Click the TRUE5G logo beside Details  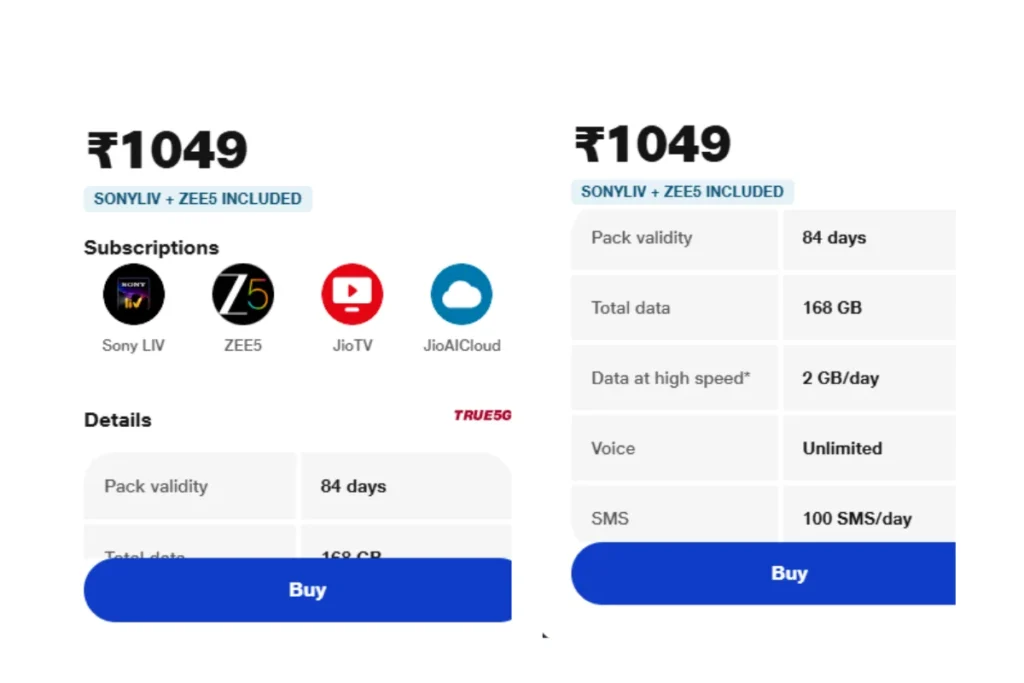[482, 415]
